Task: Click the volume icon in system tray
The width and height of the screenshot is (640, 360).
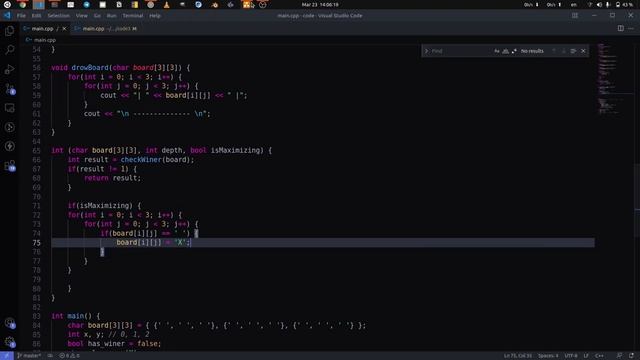Action: 599,4
